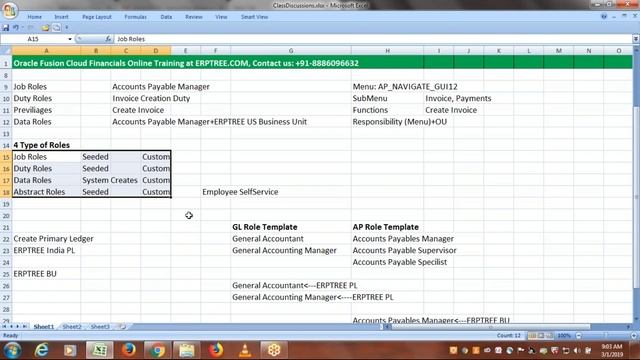Select the 'AP Role Template' heading cell
The height and width of the screenshot is (360, 640).
coord(387,227)
